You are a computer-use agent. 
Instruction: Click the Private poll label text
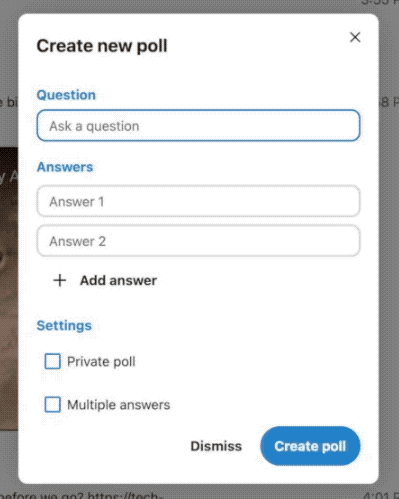click(x=101, y=362)
